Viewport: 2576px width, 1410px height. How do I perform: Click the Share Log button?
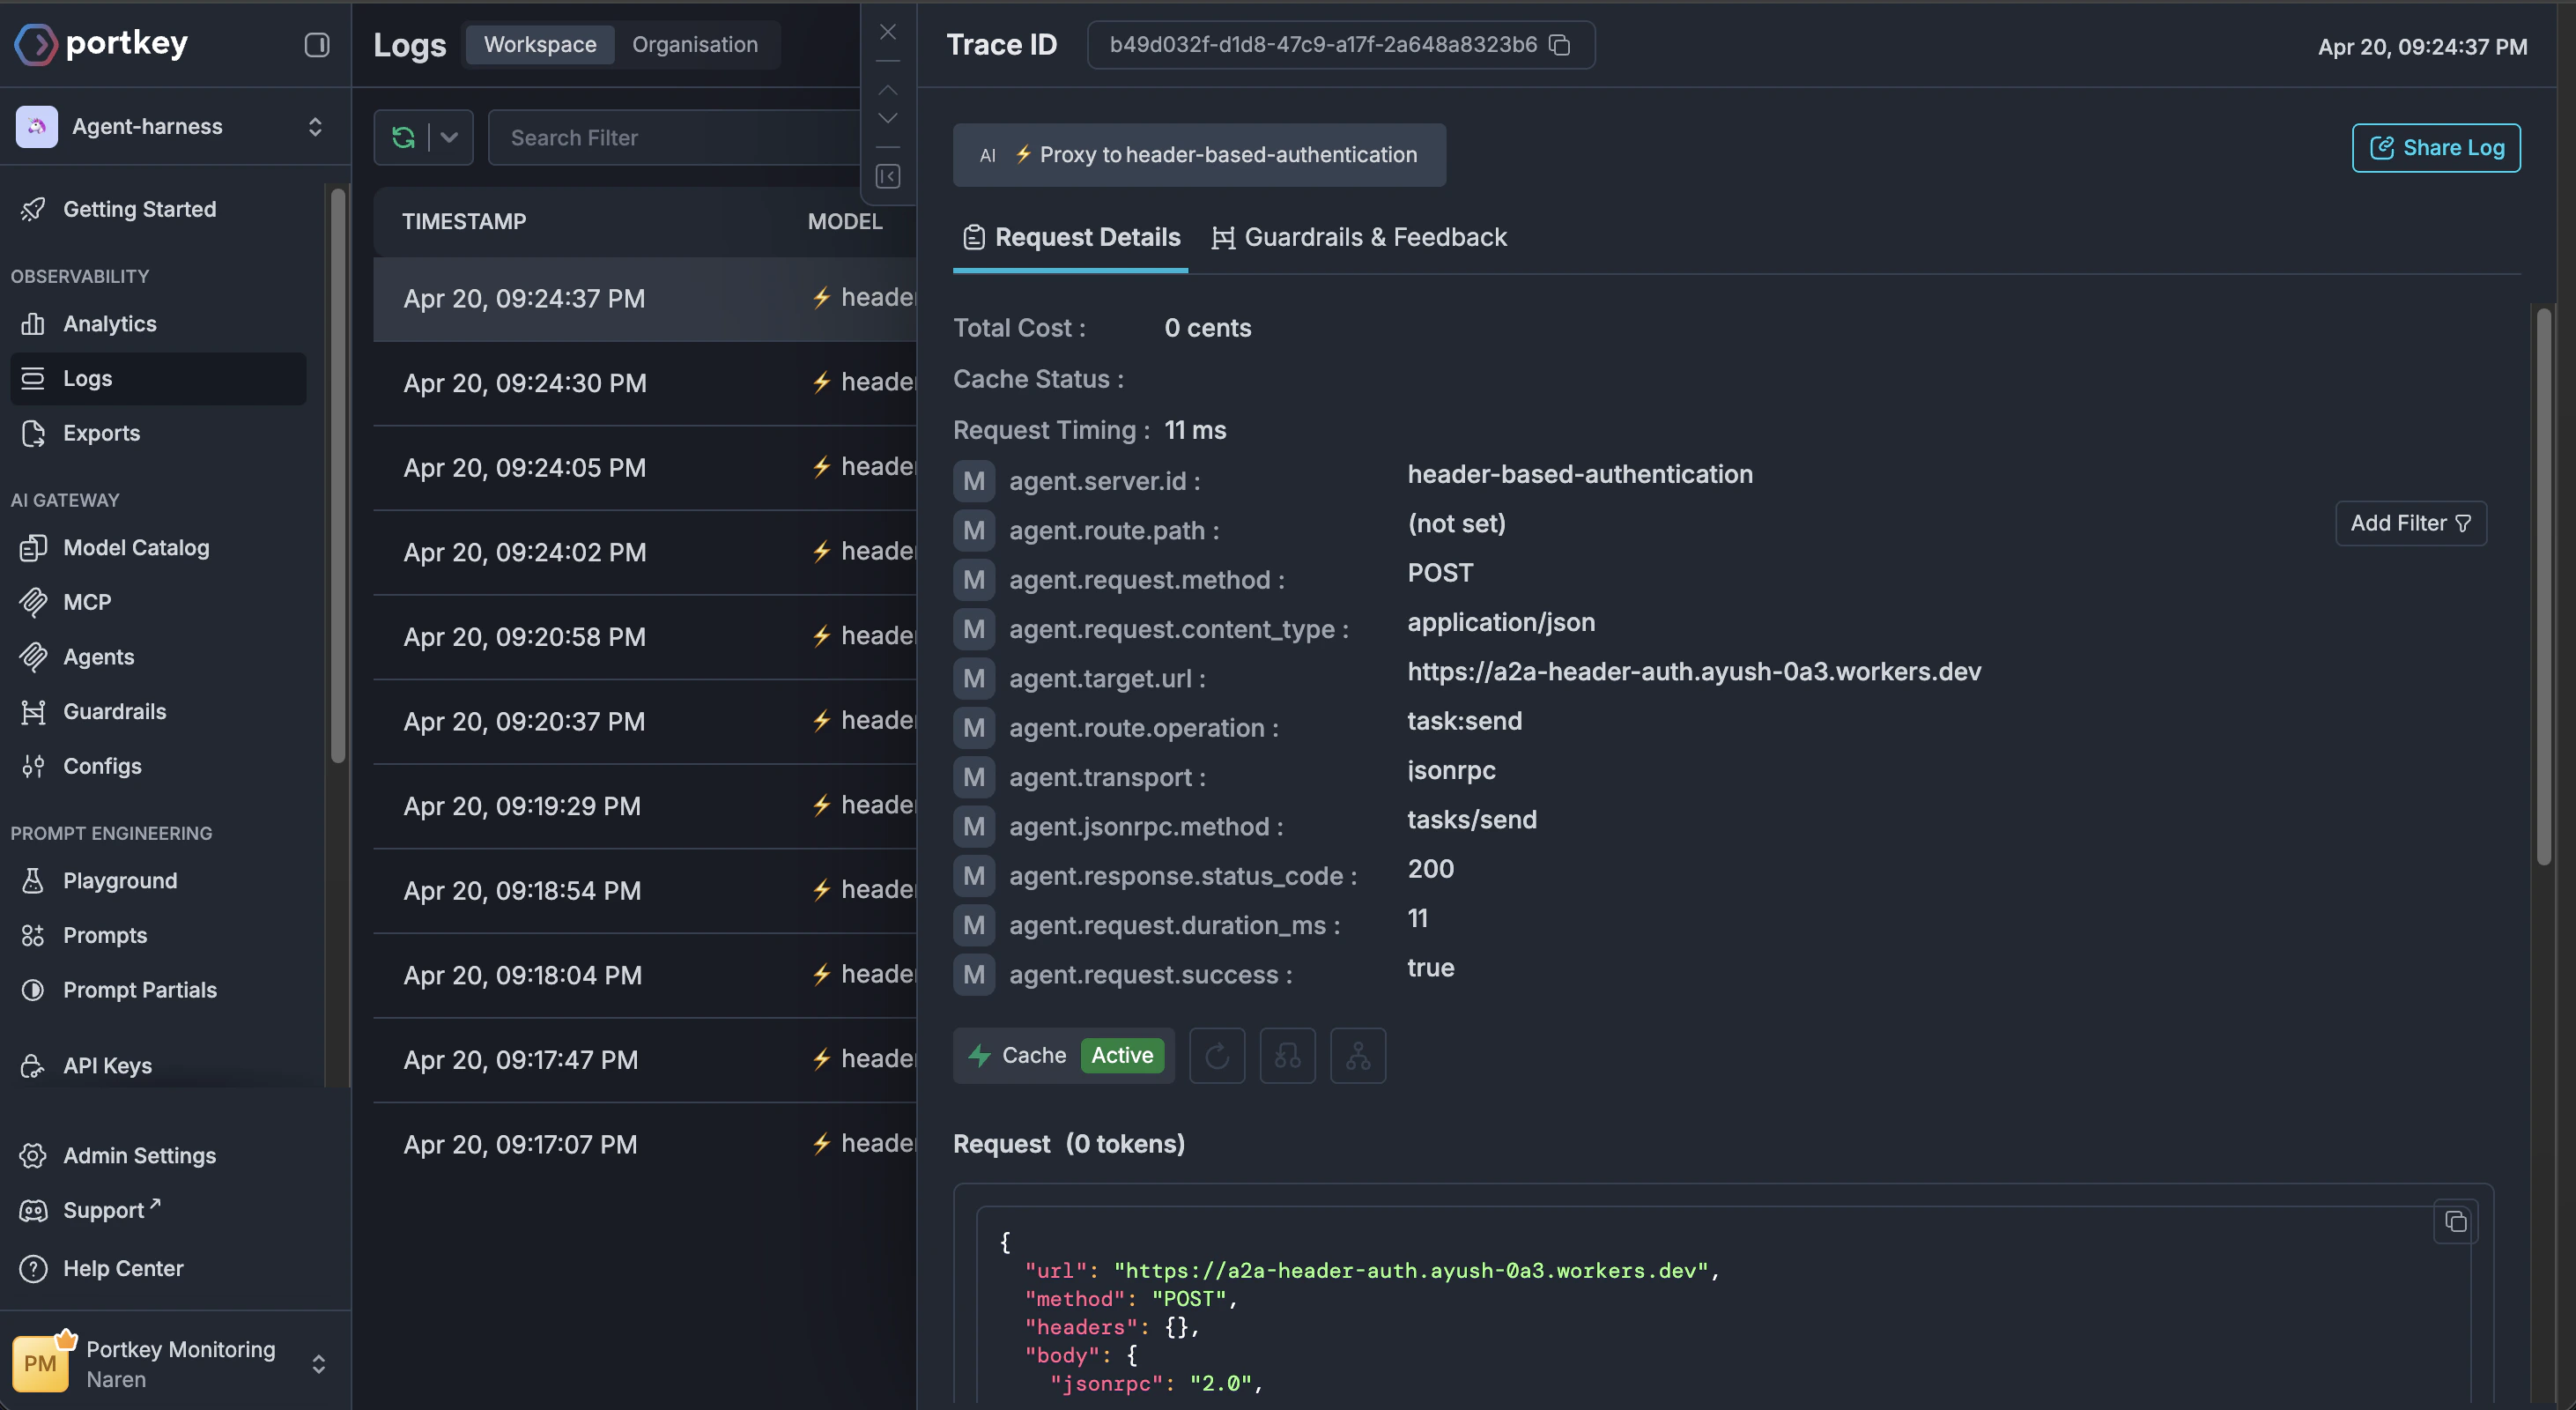2435,148
